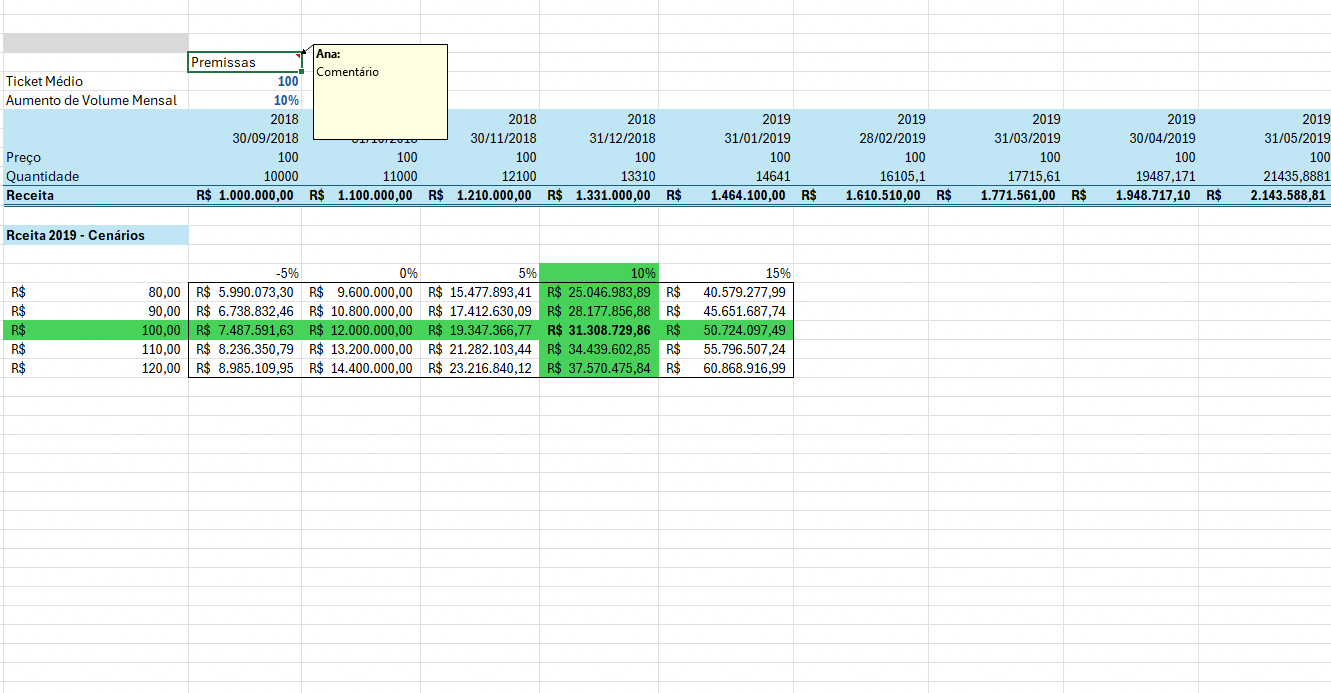The width and height of the screenshot is (1331, 693).
Task: Click scenario cell R$ 25.046.983,89
Action: pos(599,292)
